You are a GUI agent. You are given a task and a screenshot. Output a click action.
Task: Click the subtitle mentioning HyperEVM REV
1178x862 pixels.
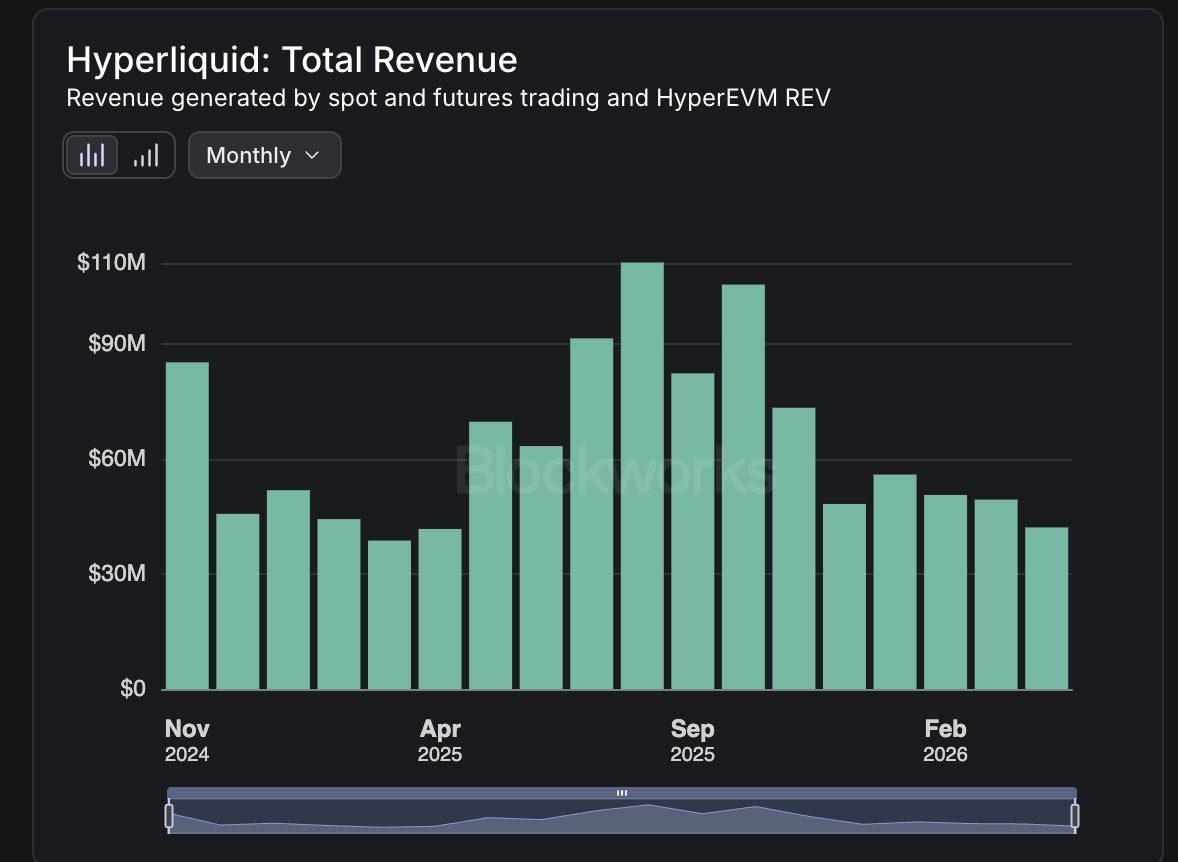[x=449, y=98]
